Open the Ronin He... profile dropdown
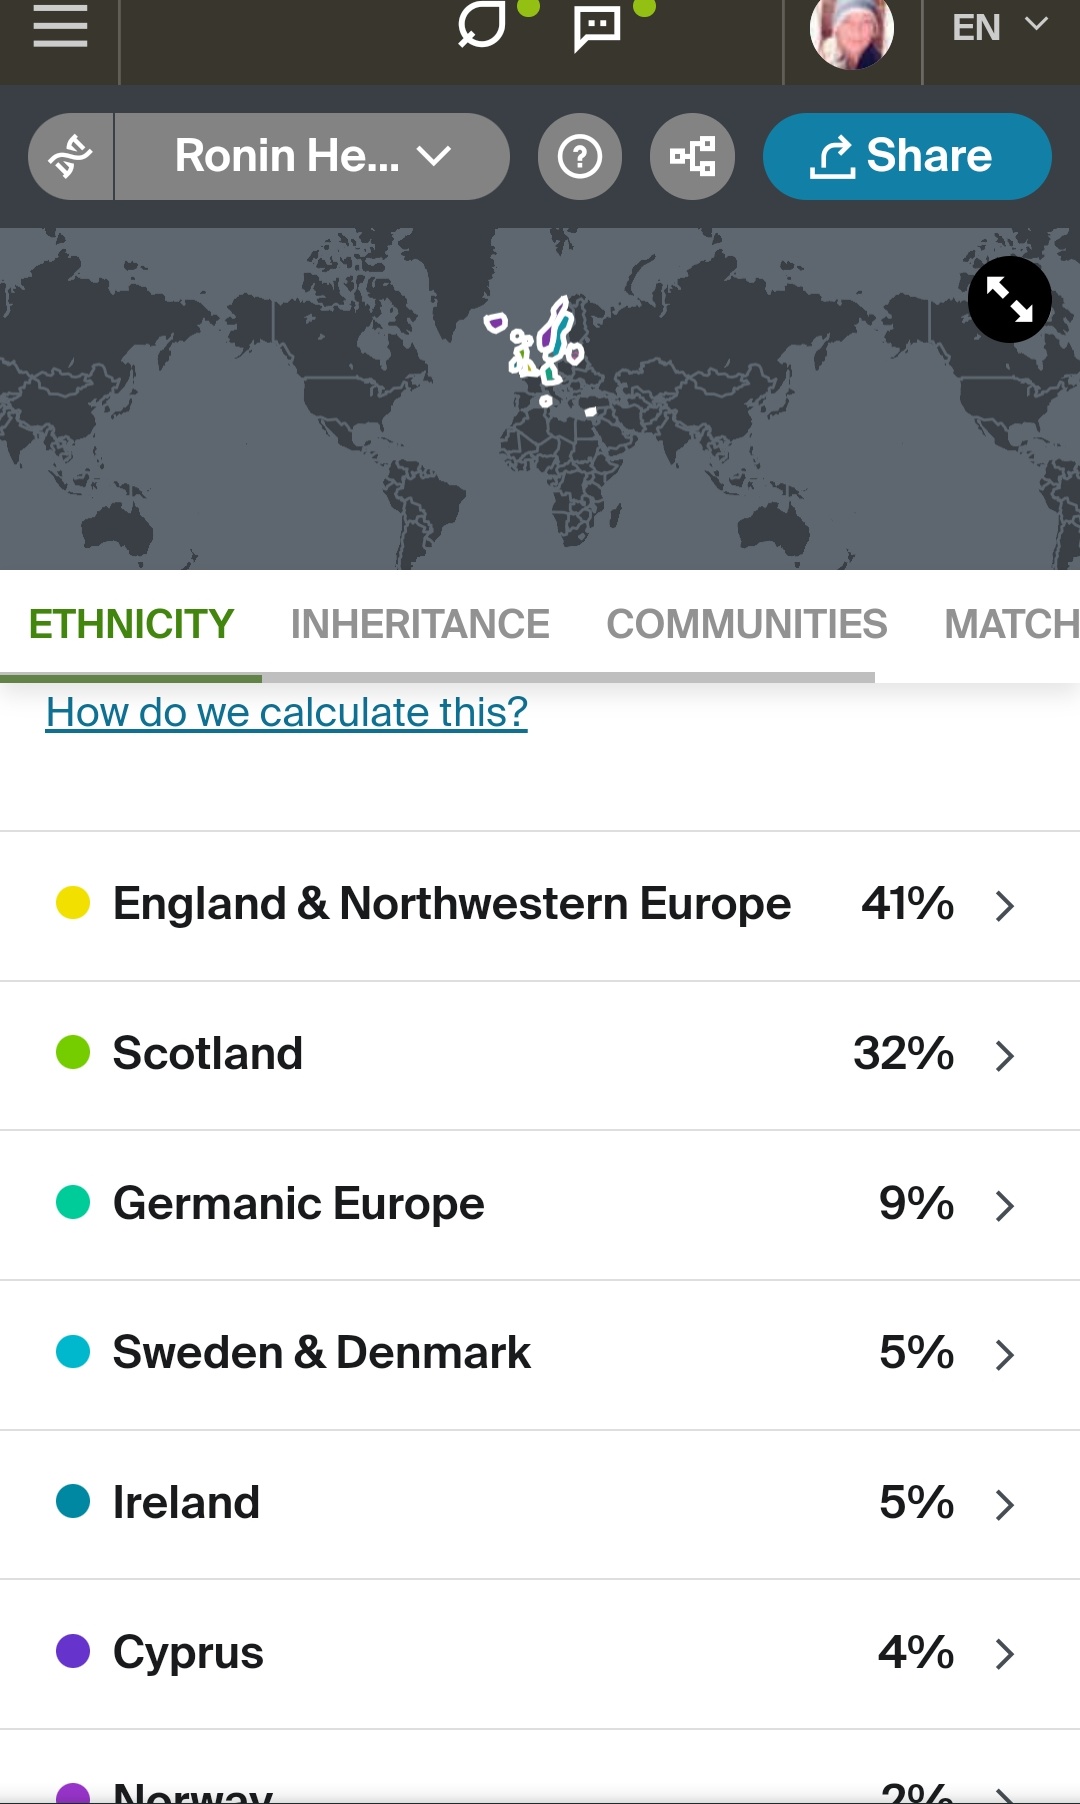 [x=312, y=156]
